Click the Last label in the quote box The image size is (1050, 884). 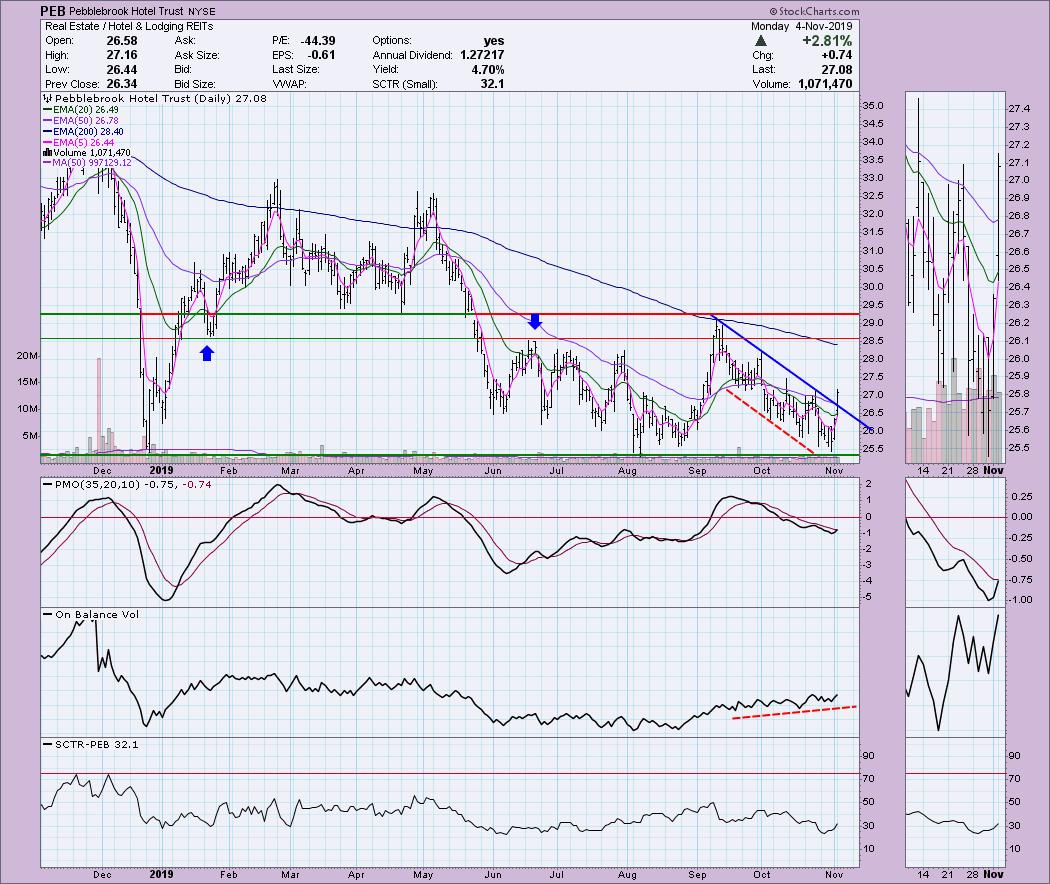tap(763, 70)
